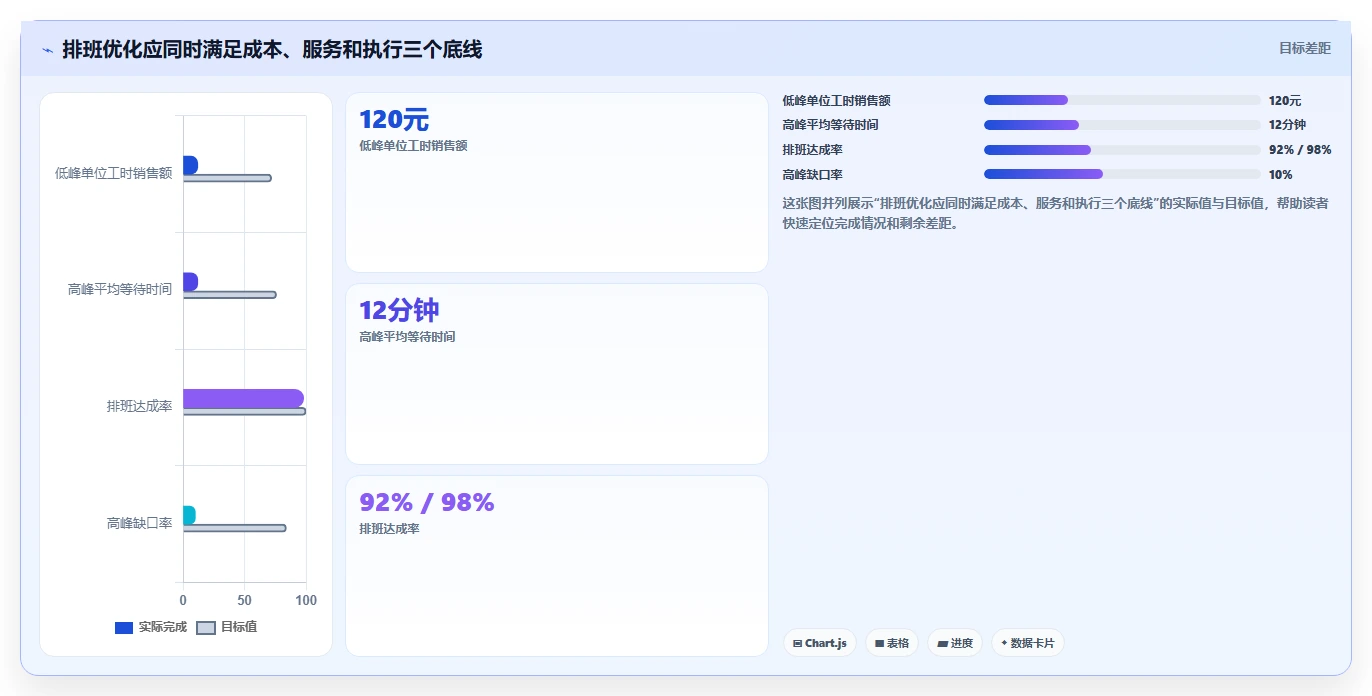Click the x-axis tick label 0
This screenshot has width=1372, height=696.
tap(183, 600)
